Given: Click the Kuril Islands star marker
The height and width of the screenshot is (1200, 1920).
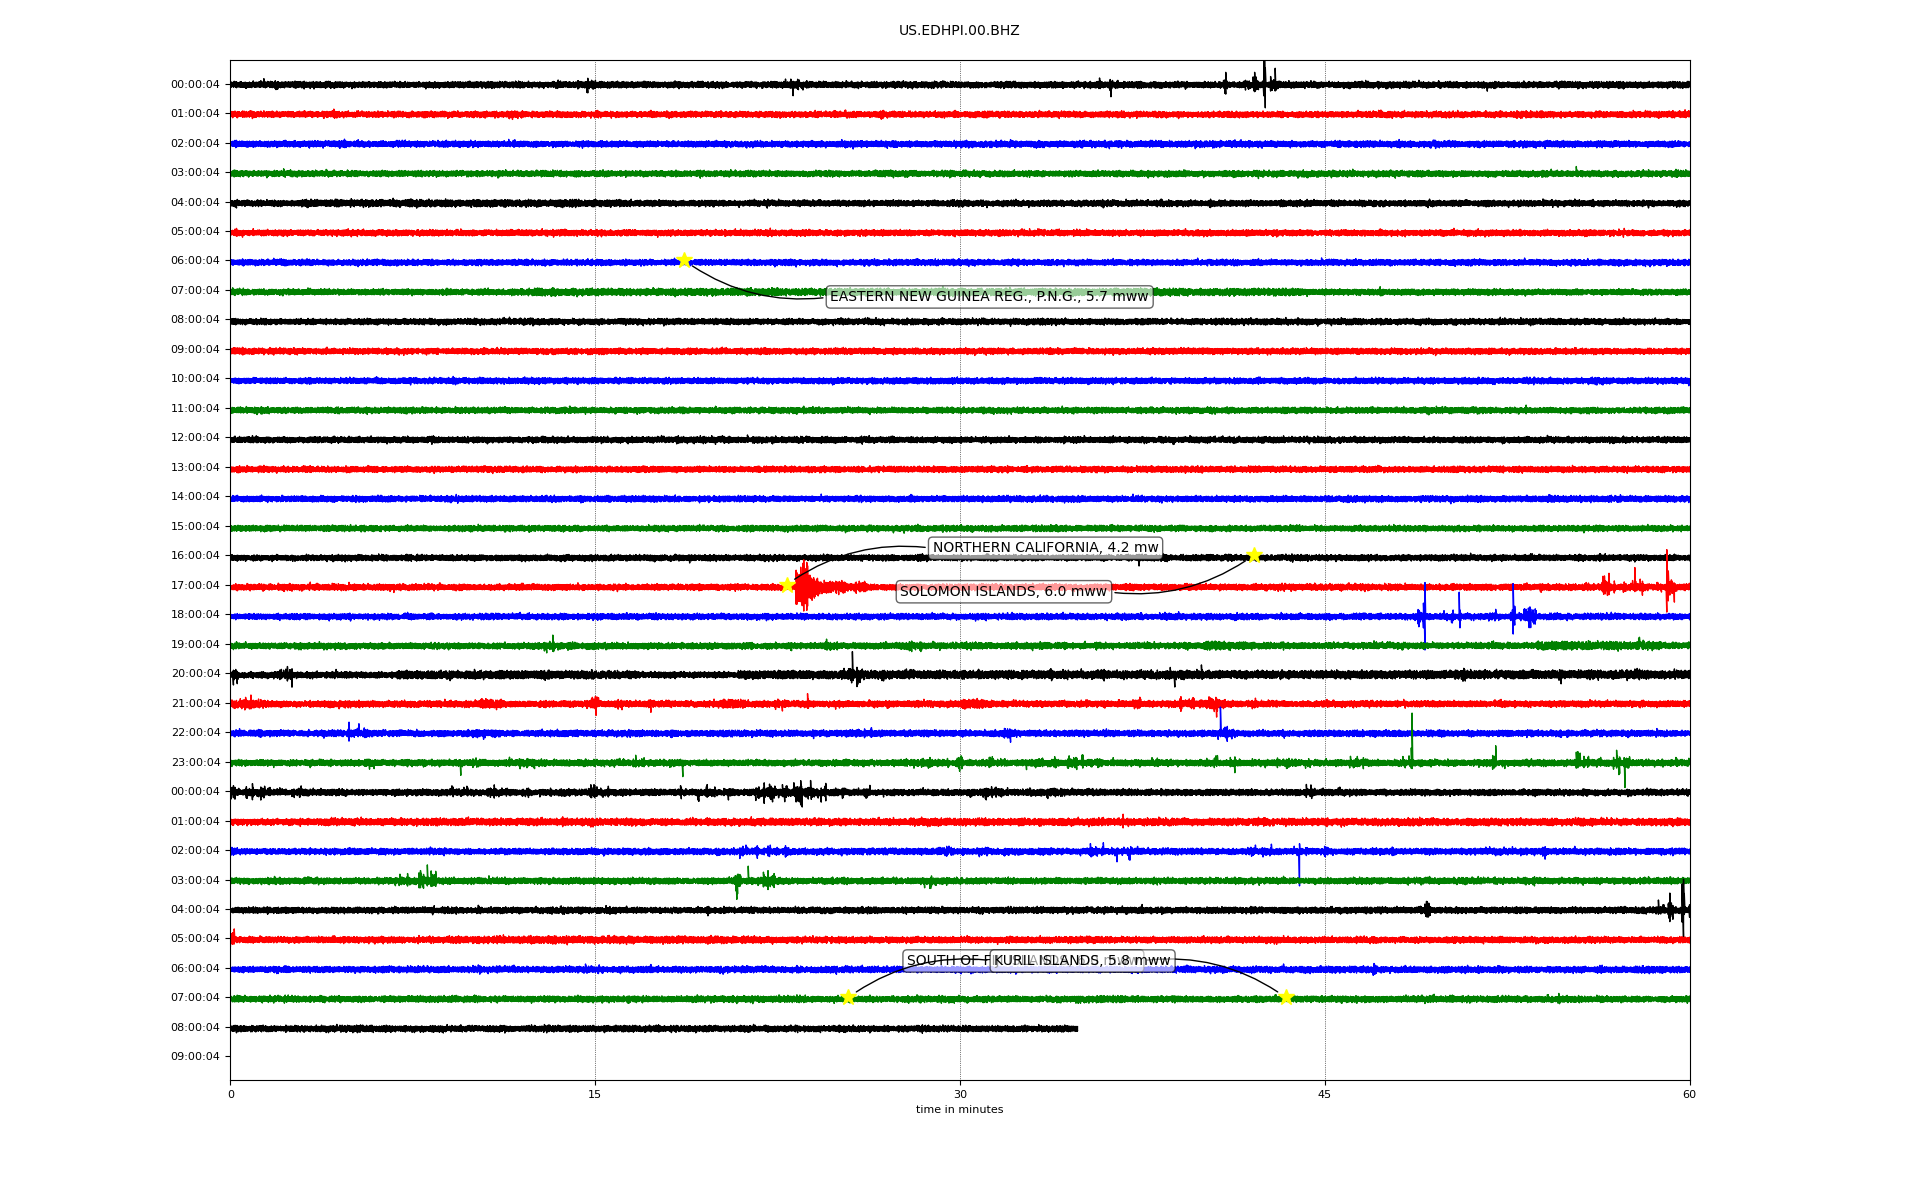Looking at the screenshot, I should [1286, 997].
